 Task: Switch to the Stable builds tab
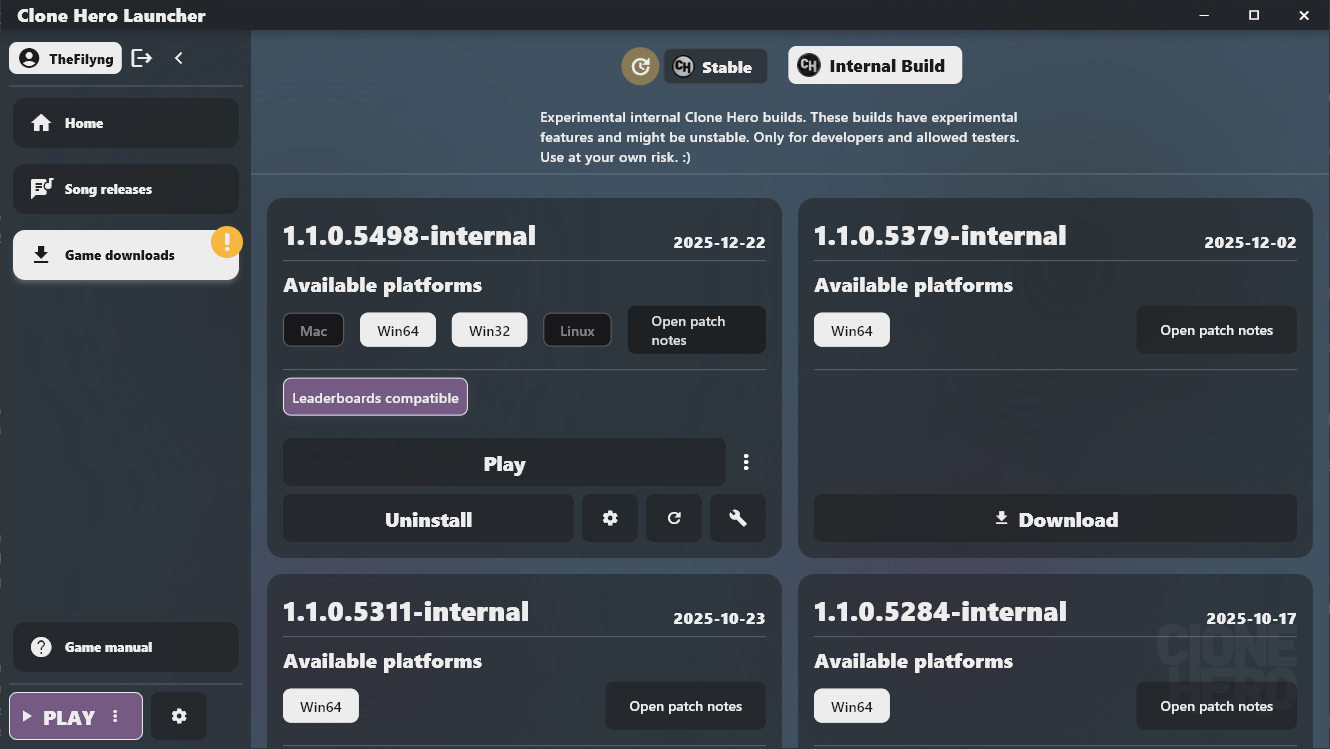tap(716, 67)
